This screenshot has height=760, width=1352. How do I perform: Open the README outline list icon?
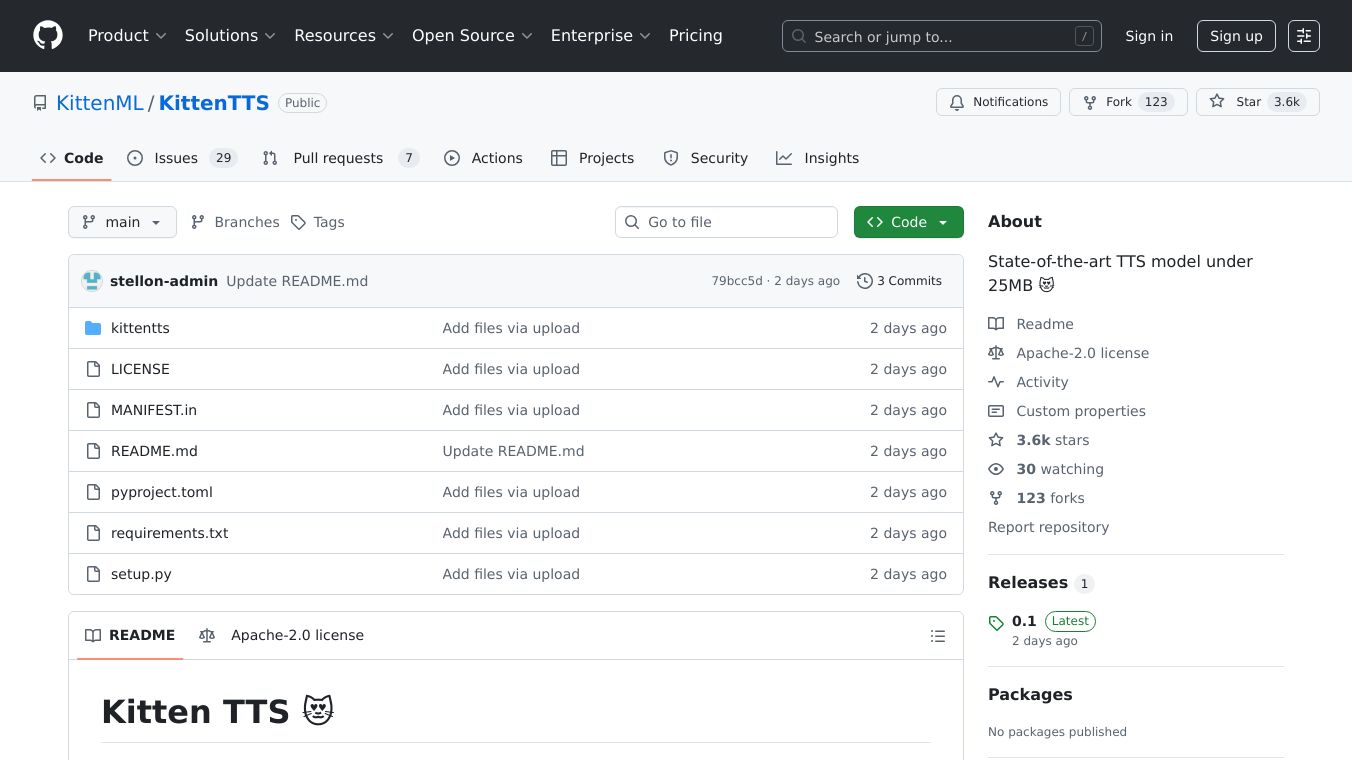(937, 636)
